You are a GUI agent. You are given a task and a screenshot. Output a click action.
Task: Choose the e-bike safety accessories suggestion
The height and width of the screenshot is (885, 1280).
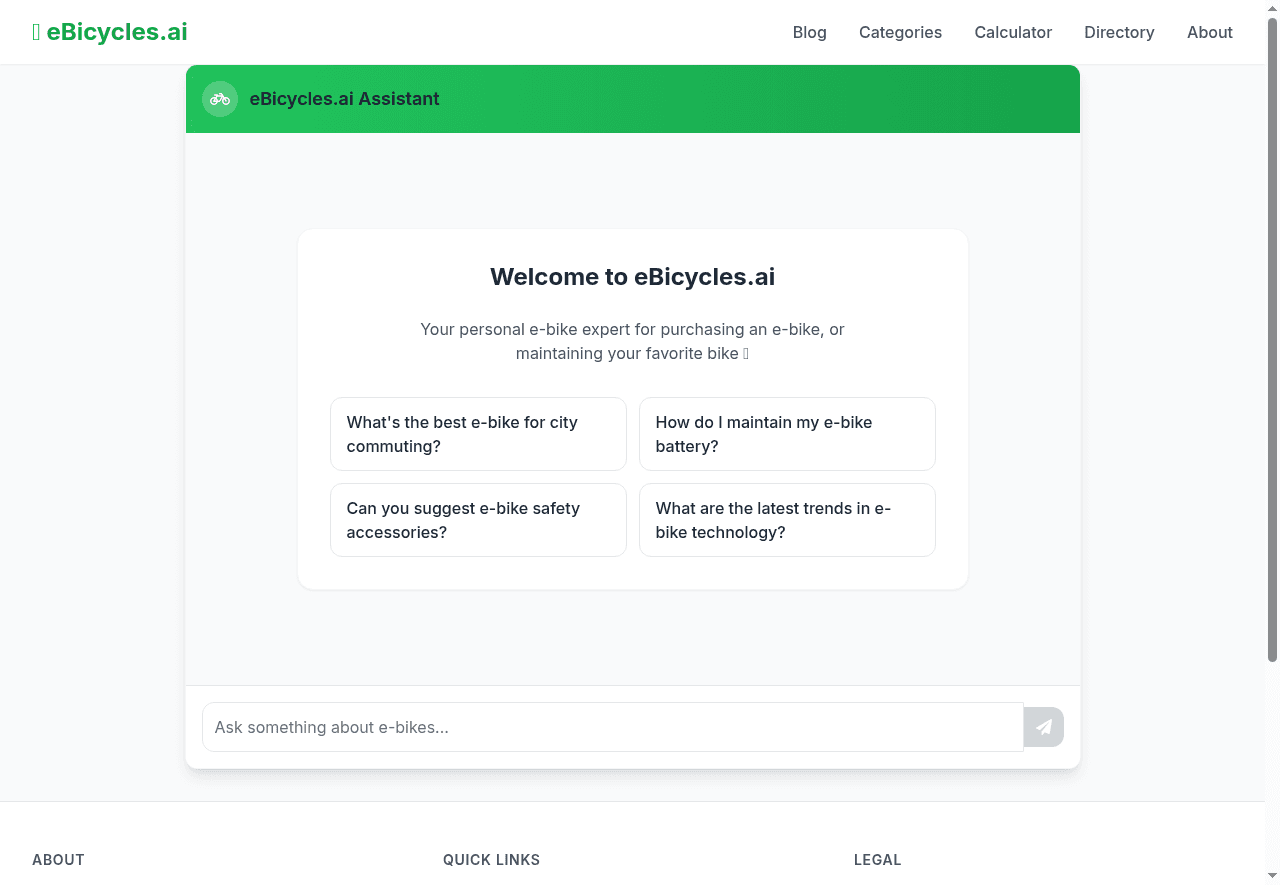point(478,520)
